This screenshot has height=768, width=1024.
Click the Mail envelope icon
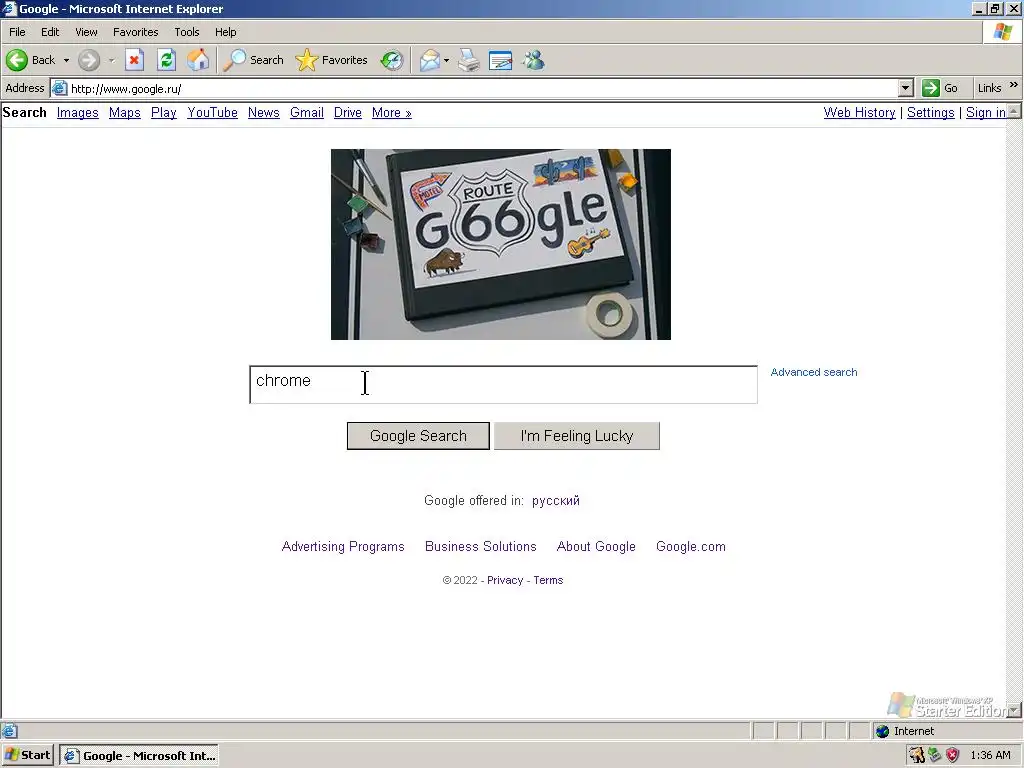pyautogui.click(x=430, y=60)
